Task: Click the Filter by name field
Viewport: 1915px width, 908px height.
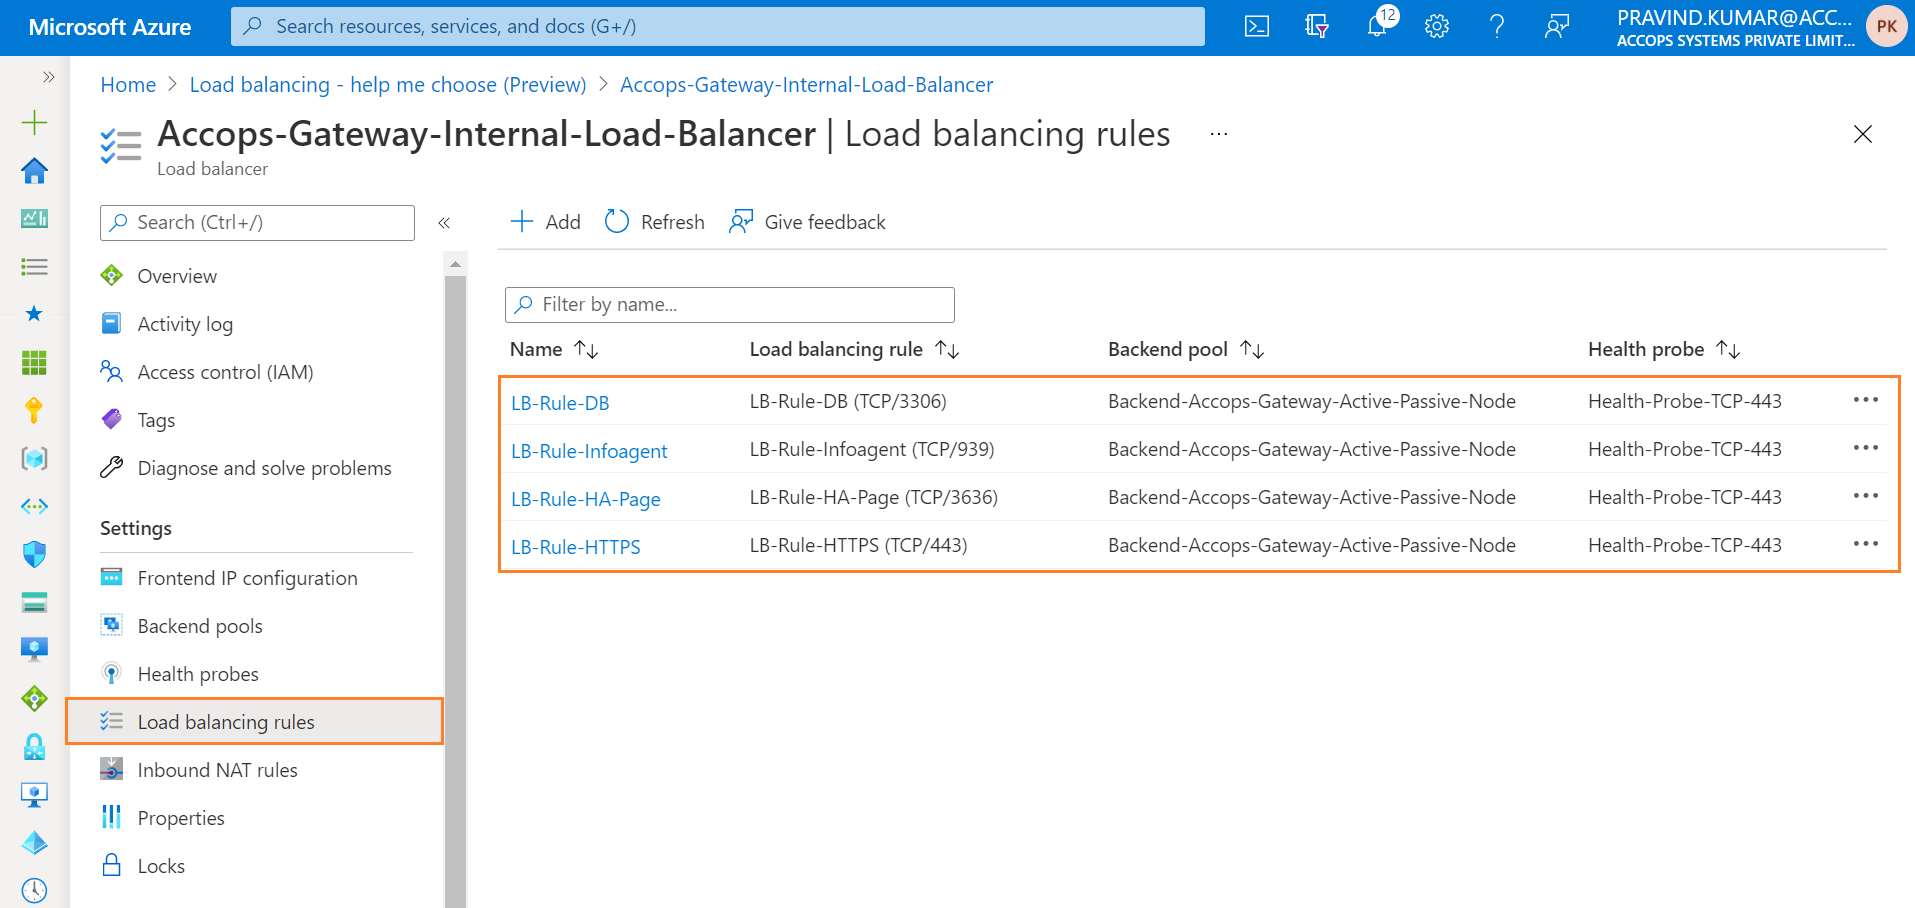Action: [730, 305]
